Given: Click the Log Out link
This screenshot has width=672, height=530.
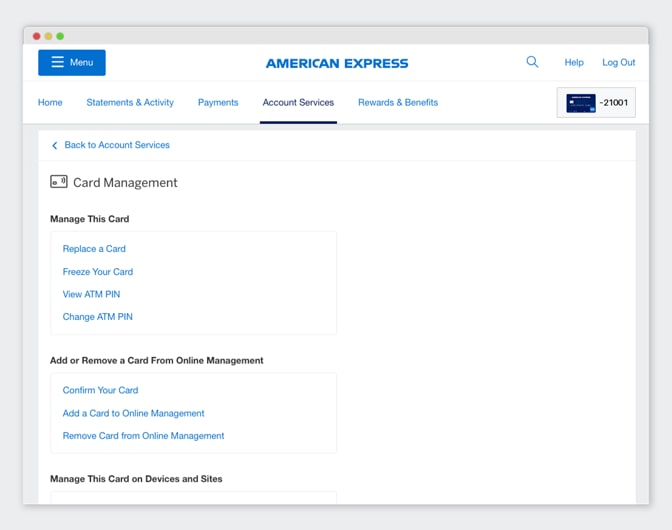Looking at the screenshot, I should click(618, 63).
